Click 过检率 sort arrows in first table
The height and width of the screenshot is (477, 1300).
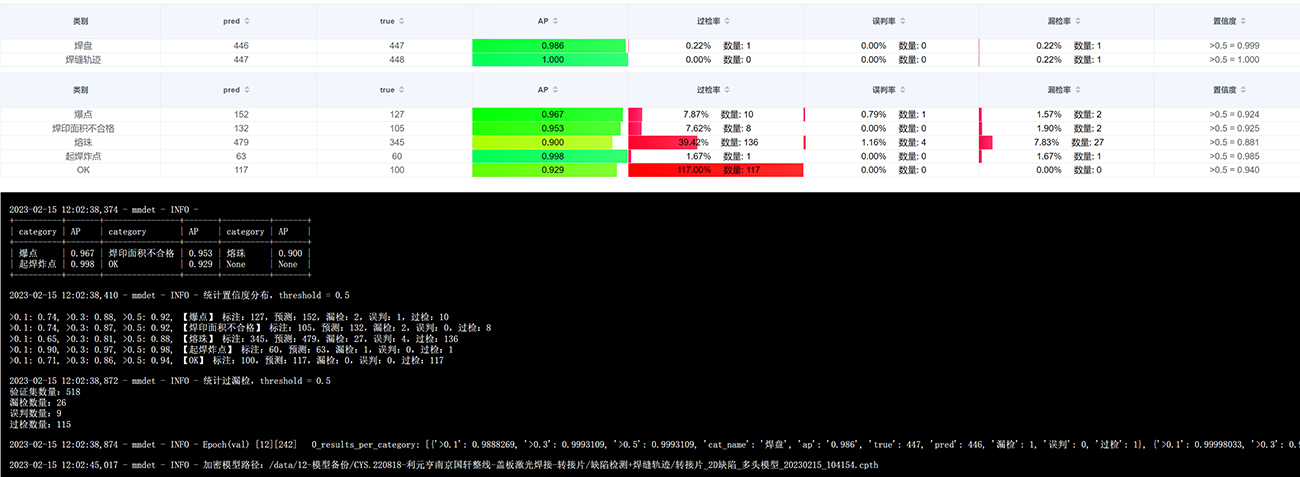[727, 21]
